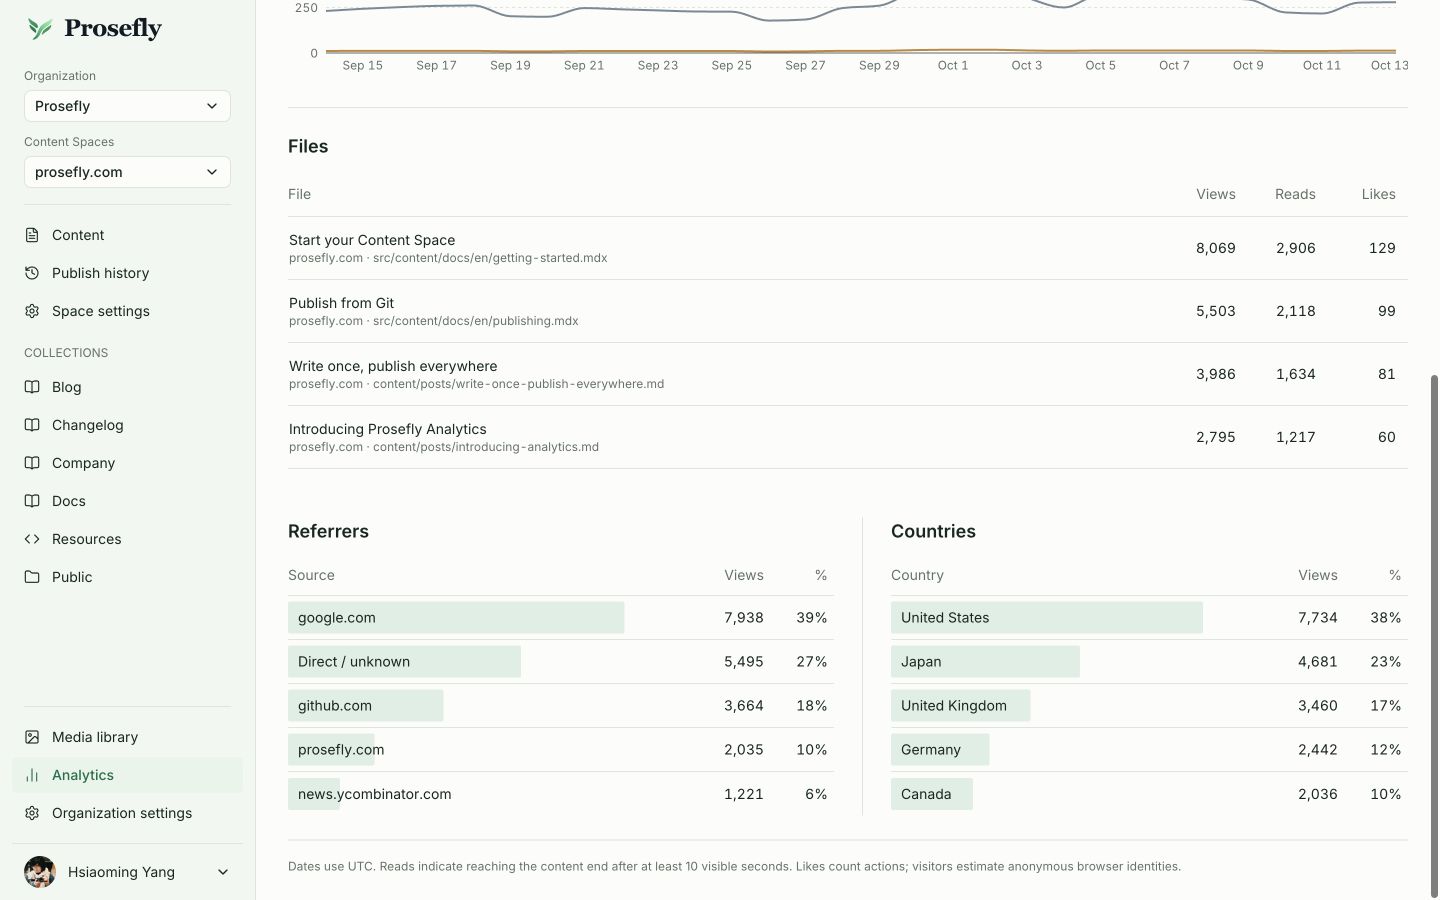Click the page vertical scrollbar
The image size is (1440, 900).
[1435, 635]
